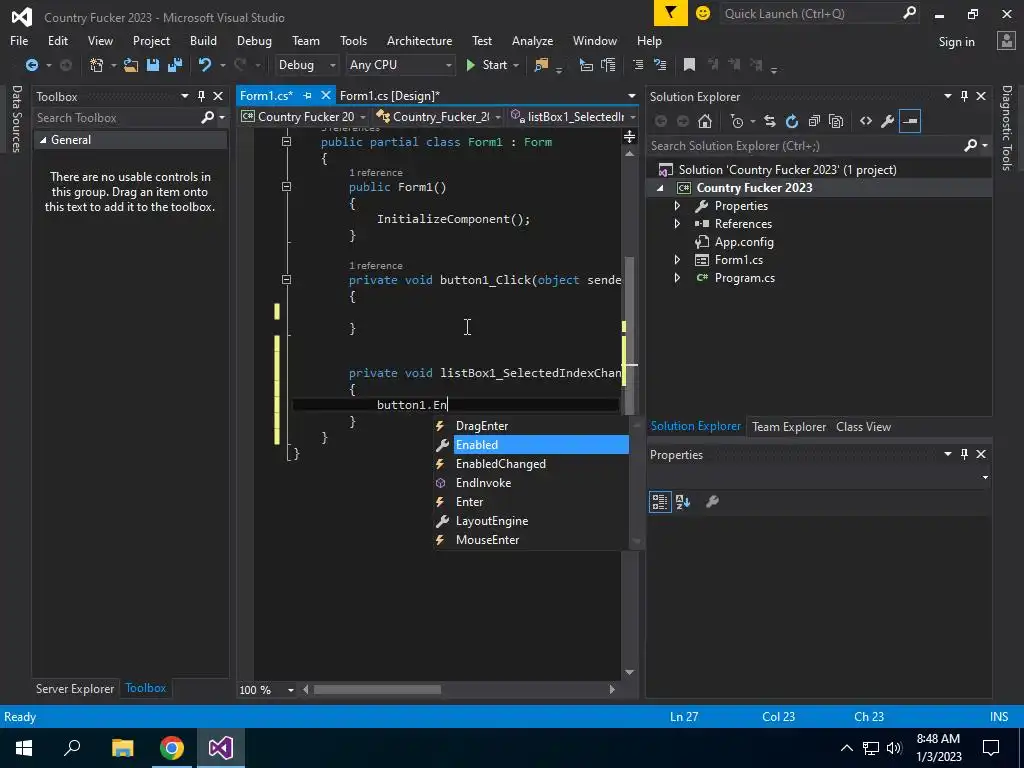This screenshot has height=768, width=1024.
Task: Toggle bookmark with the Bookmark icon
Action: [689, 65]
